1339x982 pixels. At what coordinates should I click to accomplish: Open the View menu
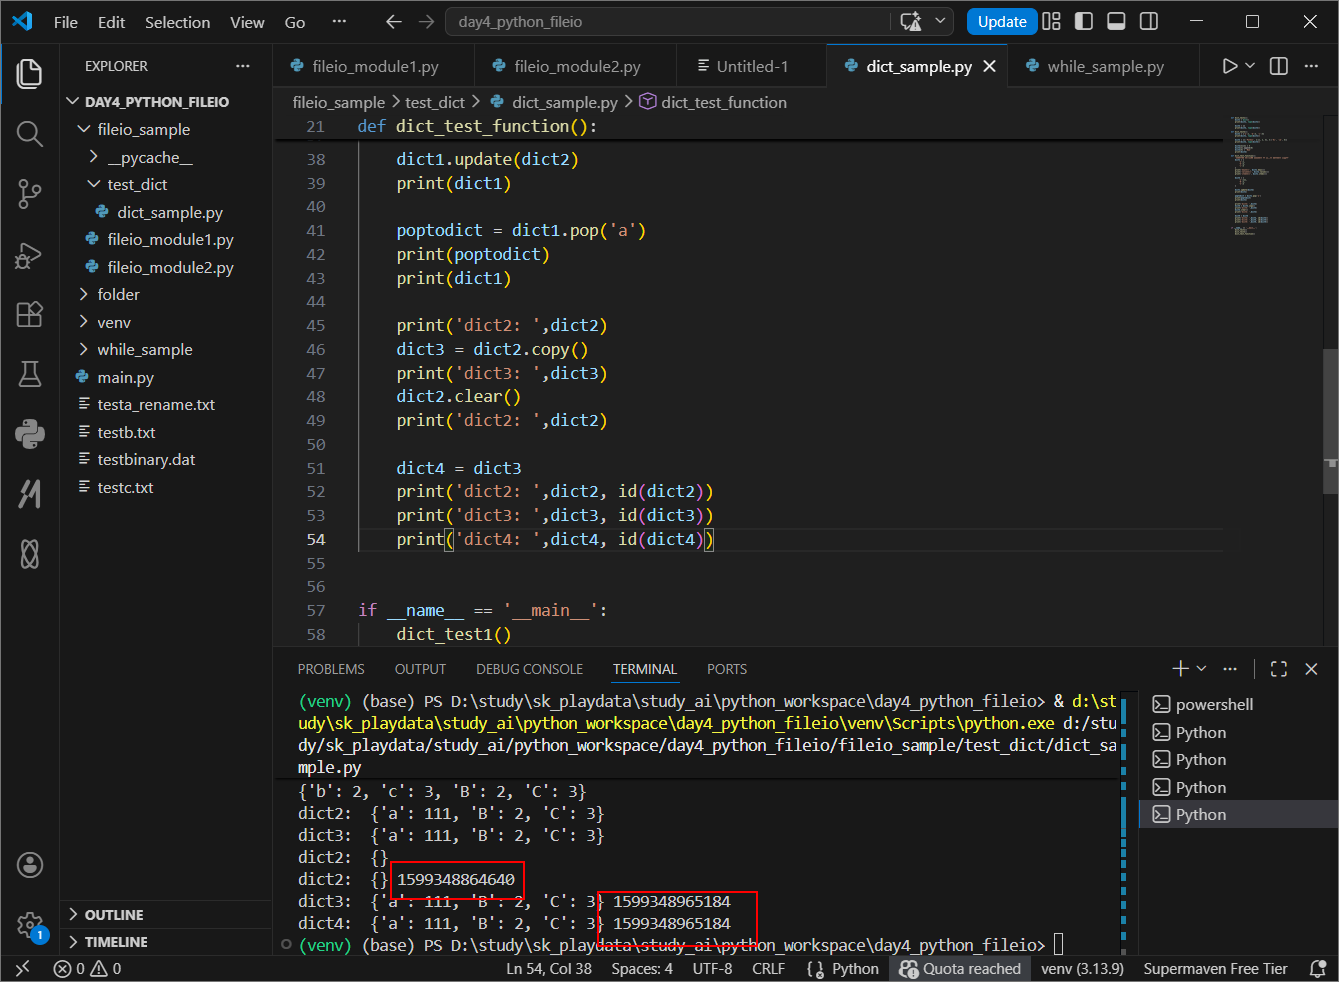point(247,22)
